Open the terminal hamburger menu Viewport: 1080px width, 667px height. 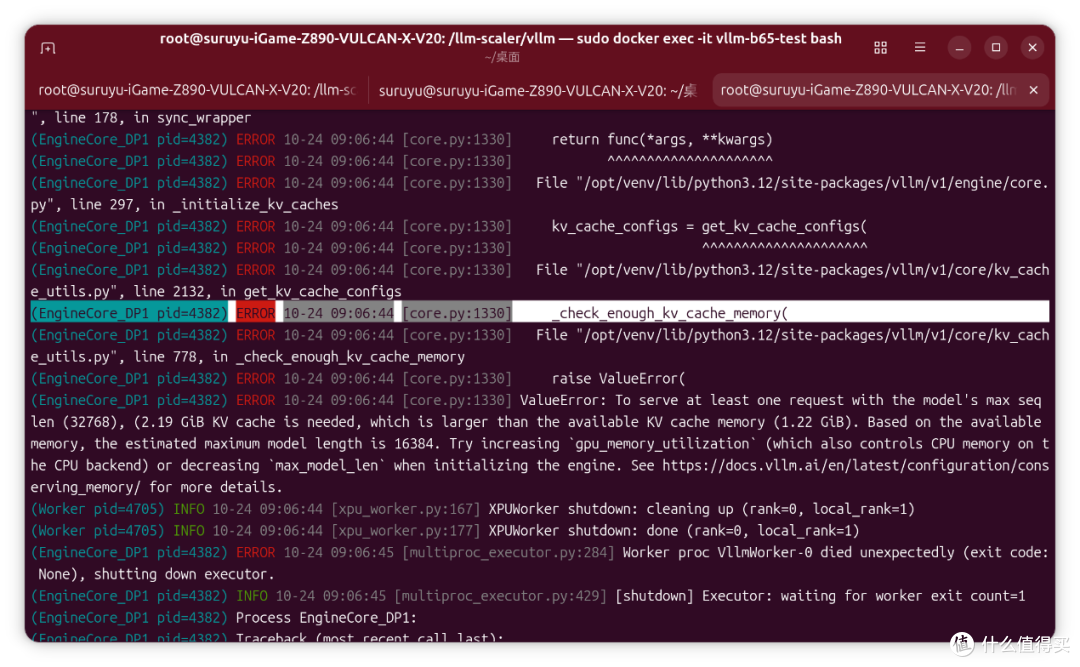point(920,48)
